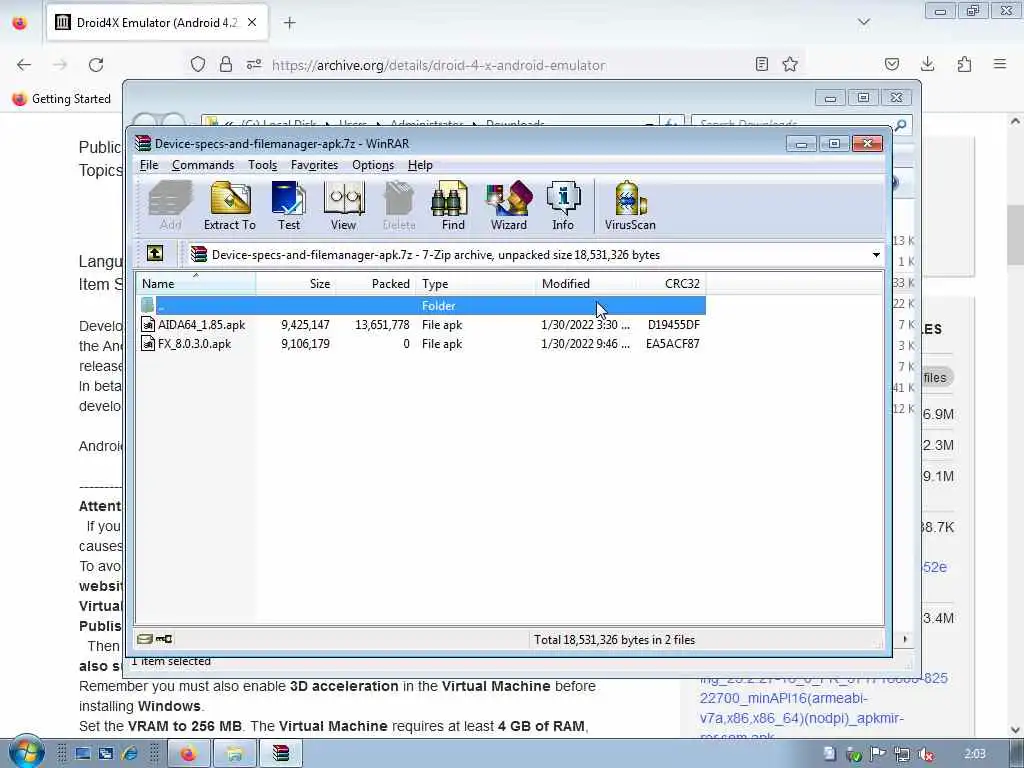
Task: Close the Droid4X Emulator tab
Action: [252, 22]
